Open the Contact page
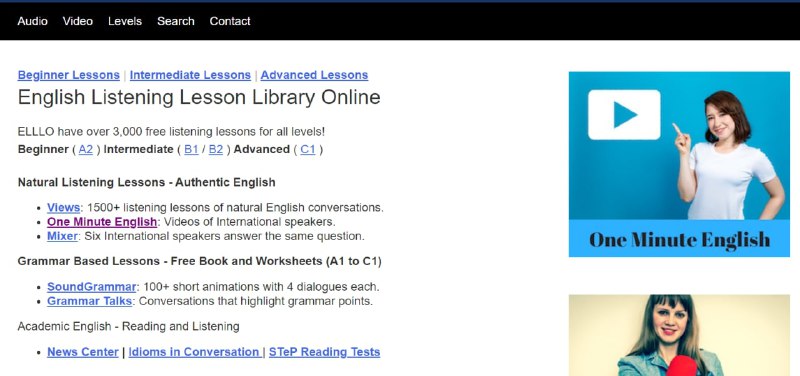Screen dimensions: 800x376 point(230,21)
